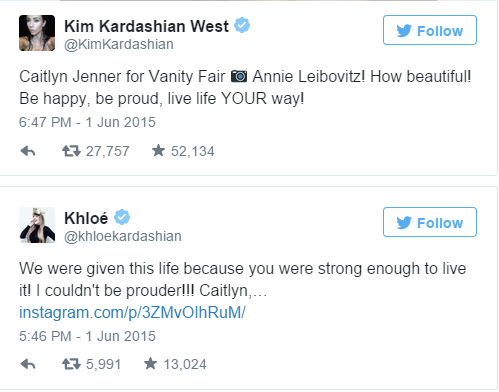Click Khloé's profile picture
The image size is (499, 392).
click(37, 225)
